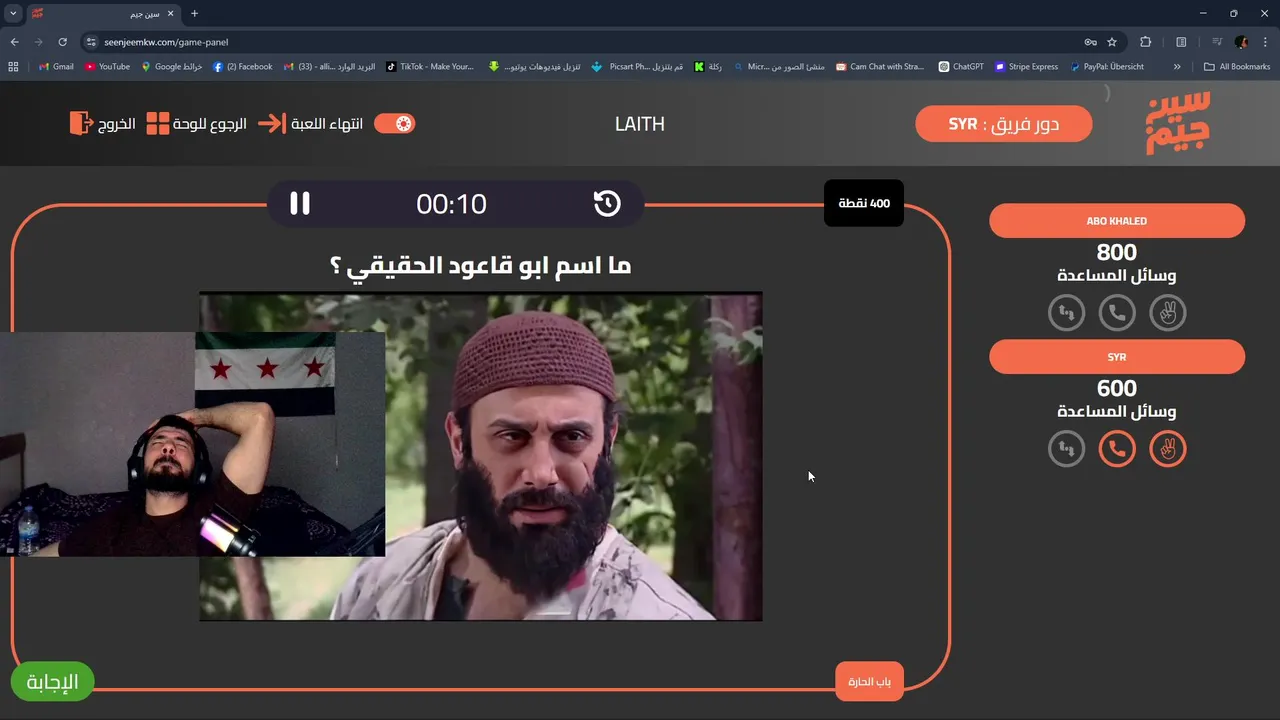Click the question image of bearded man
The width and height of the screenshot is (1280, 720).
[480, 456]
